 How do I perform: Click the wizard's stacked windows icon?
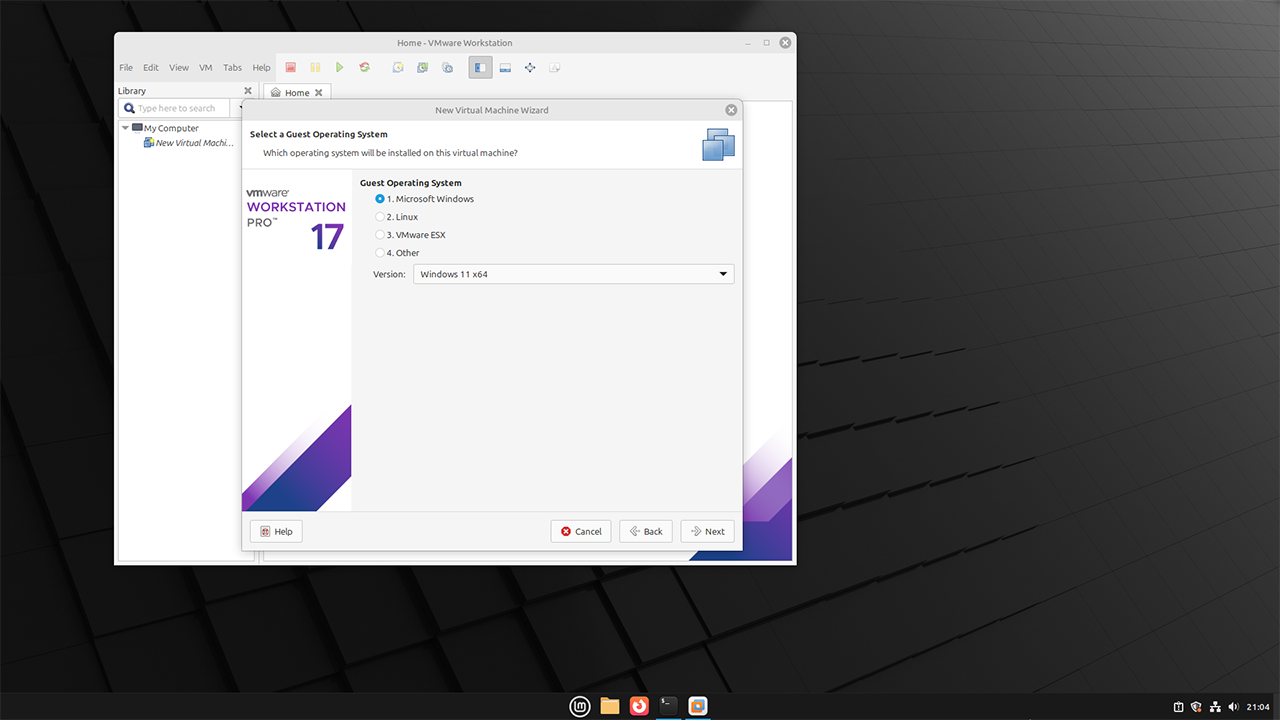[718, 144]
